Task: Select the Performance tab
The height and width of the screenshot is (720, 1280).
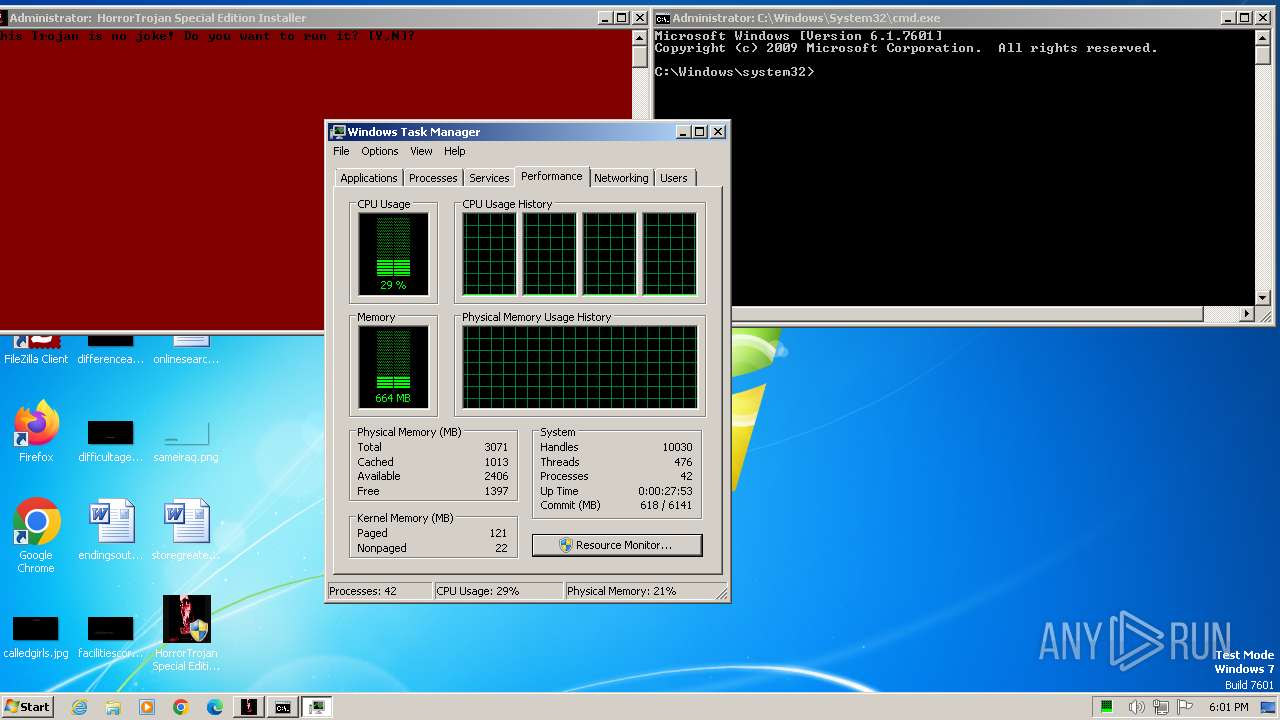Action: [x=552, y=176]
